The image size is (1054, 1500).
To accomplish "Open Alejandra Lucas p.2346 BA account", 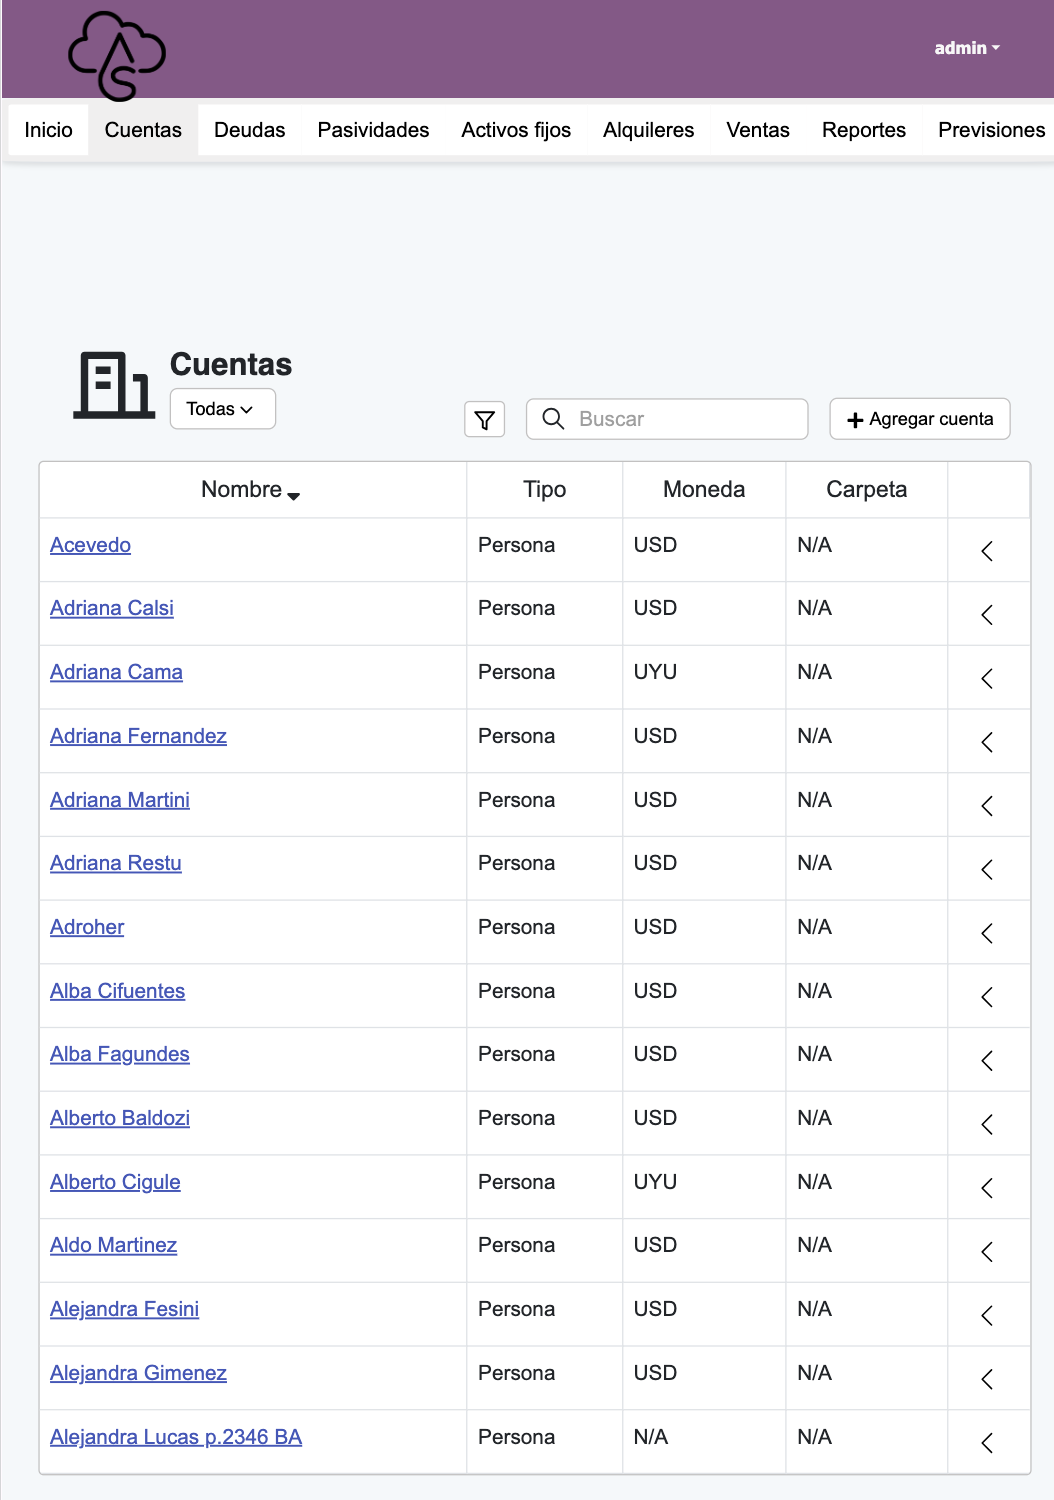I will (x=176, y=1437).
